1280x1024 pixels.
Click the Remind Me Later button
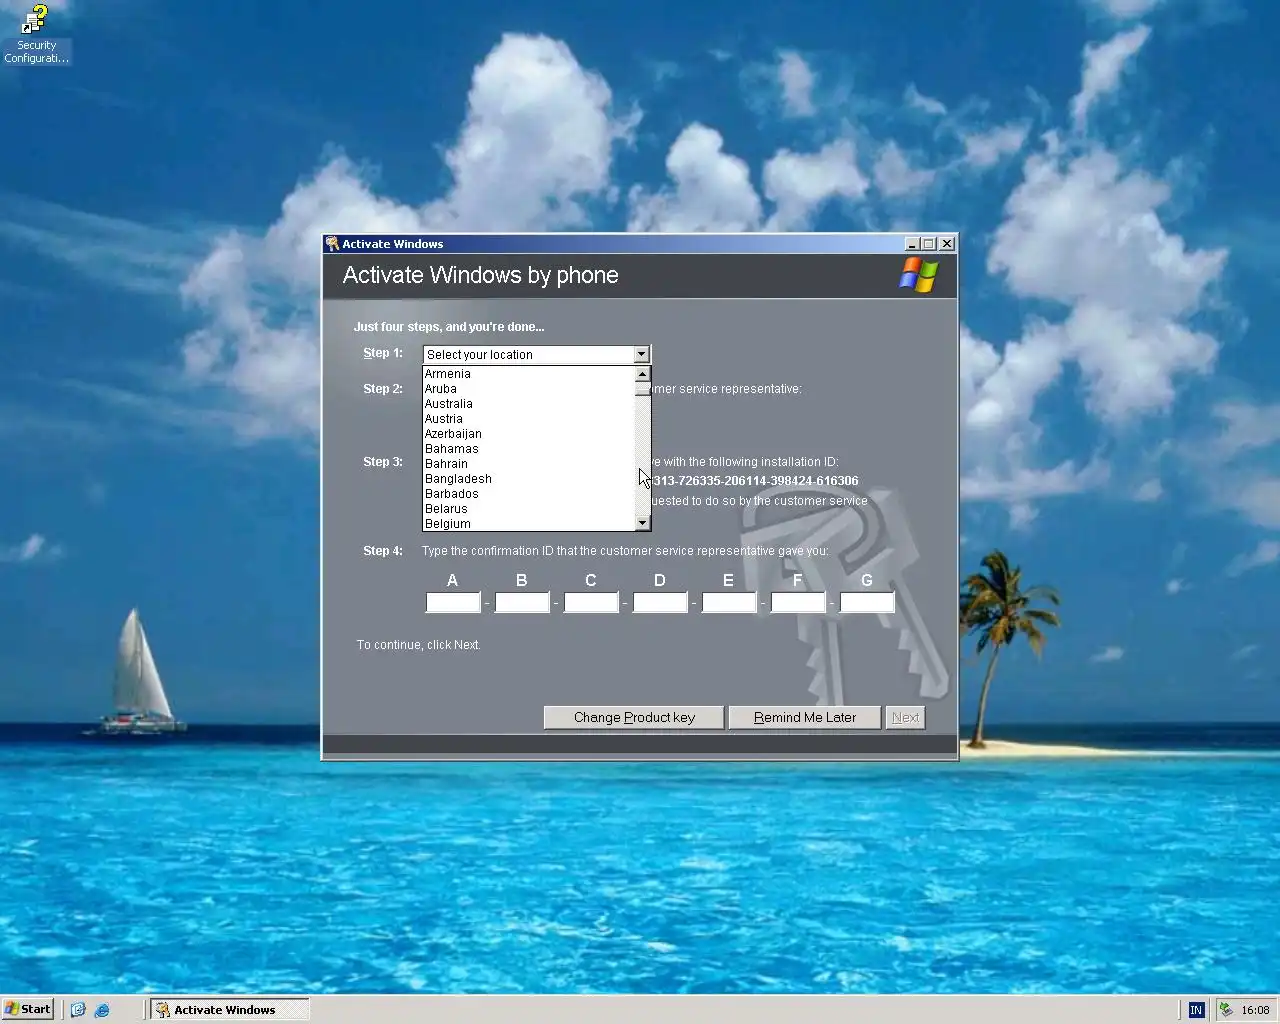(805, 717)
